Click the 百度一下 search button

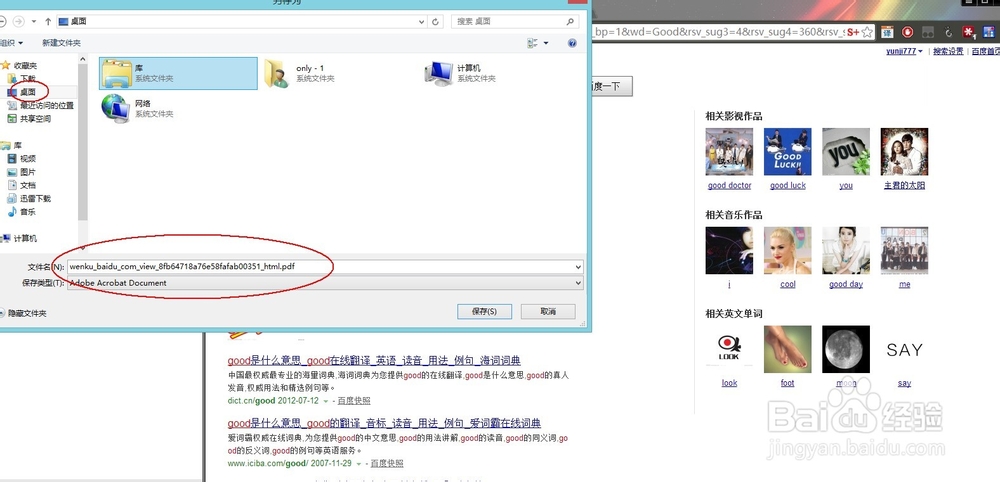pyautogui.click(x=612, y=86)
